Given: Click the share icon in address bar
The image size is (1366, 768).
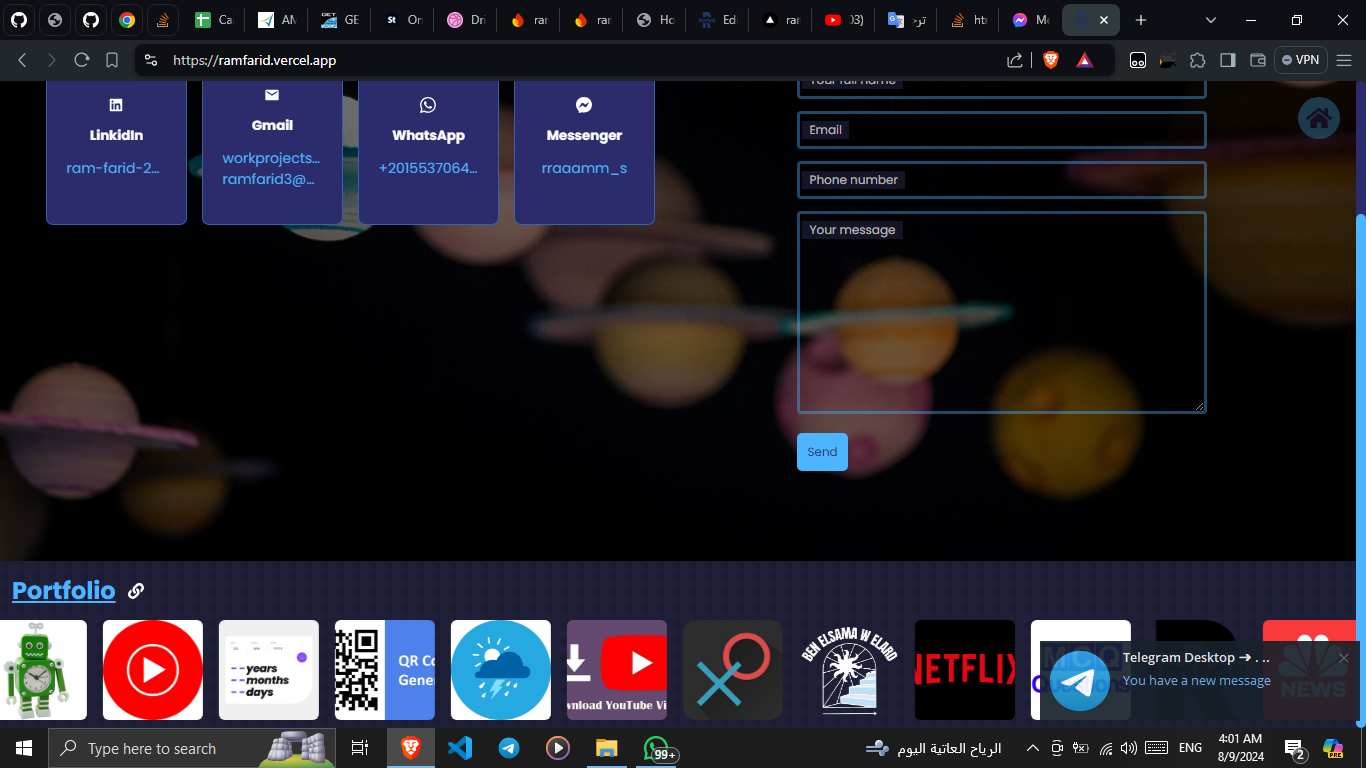Looking at the screenshot, I should (1015, 60).
